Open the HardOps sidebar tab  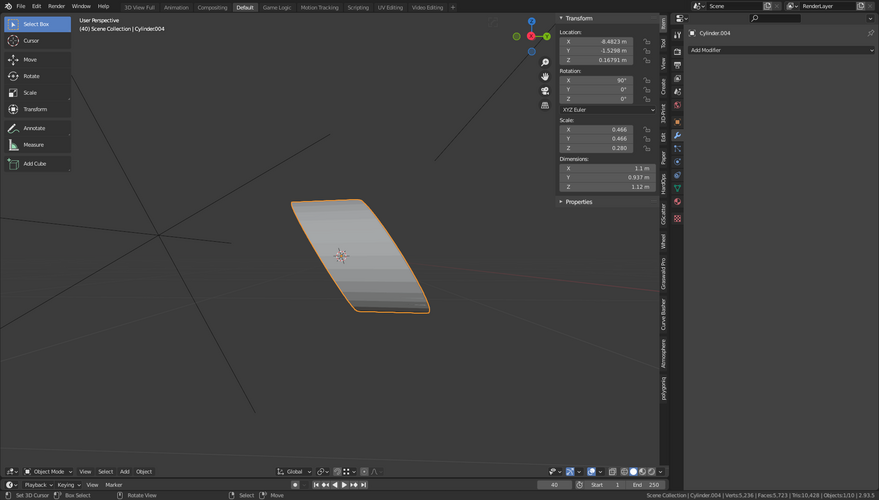663,184
